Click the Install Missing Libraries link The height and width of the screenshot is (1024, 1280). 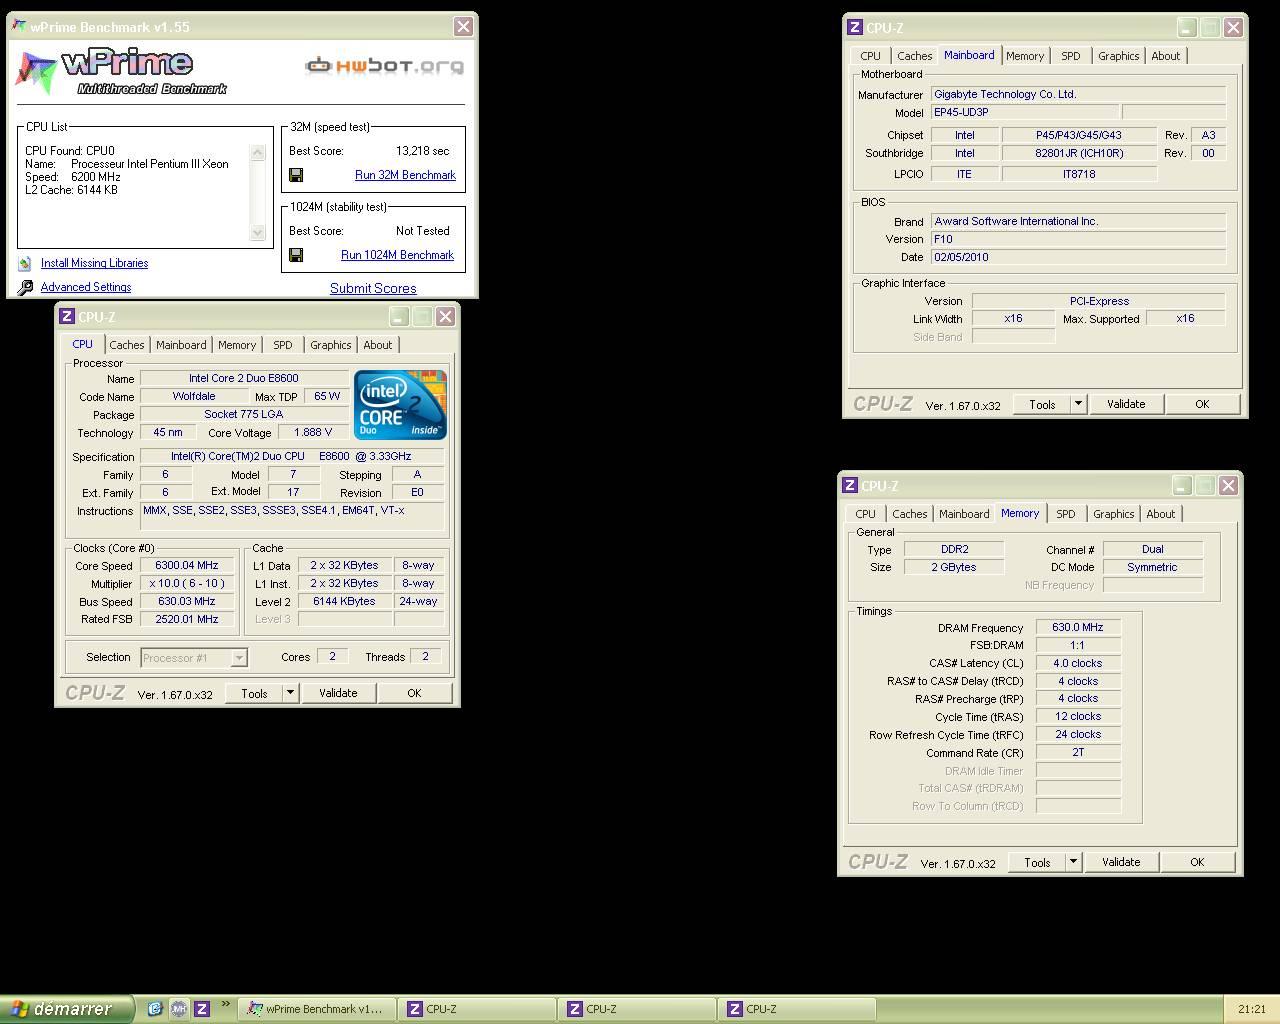(94, 264)
